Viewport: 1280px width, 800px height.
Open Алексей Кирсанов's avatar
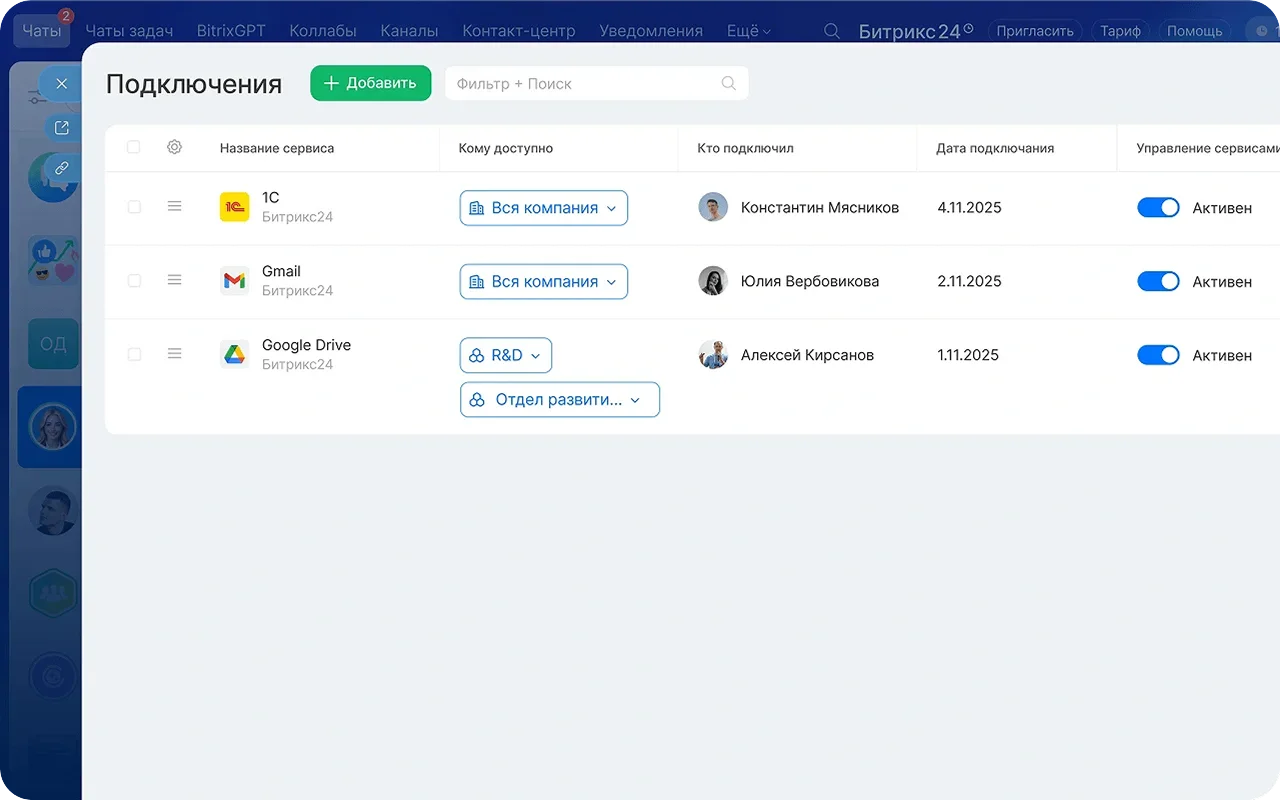[713, 355]
